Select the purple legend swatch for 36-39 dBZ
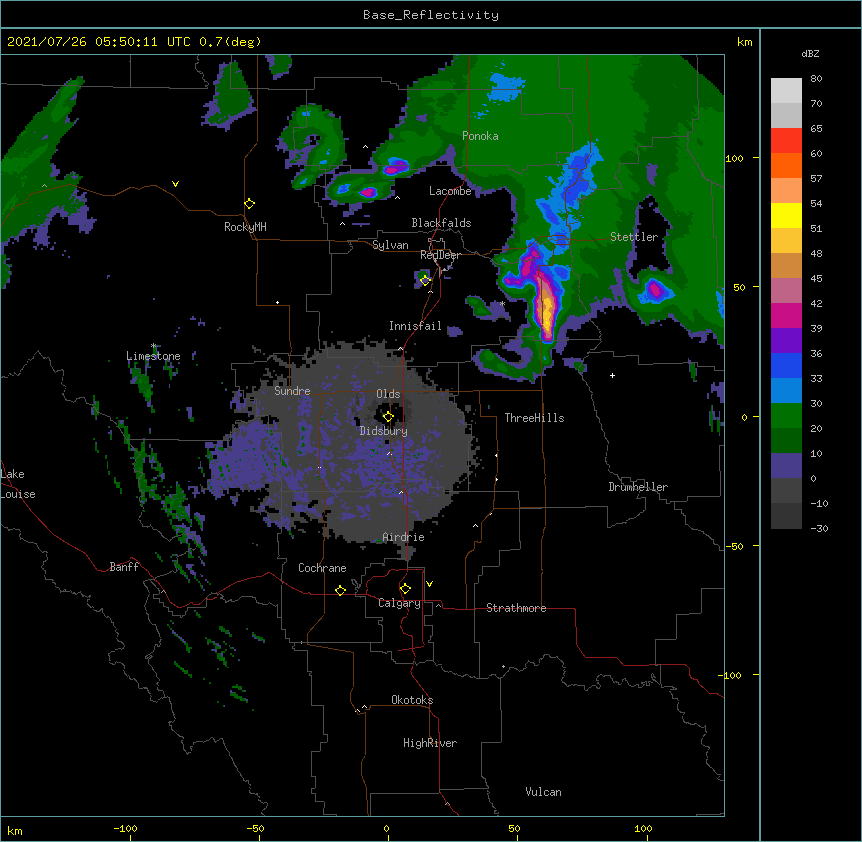Screen dimensions: 862x842 tap(786, 341)
